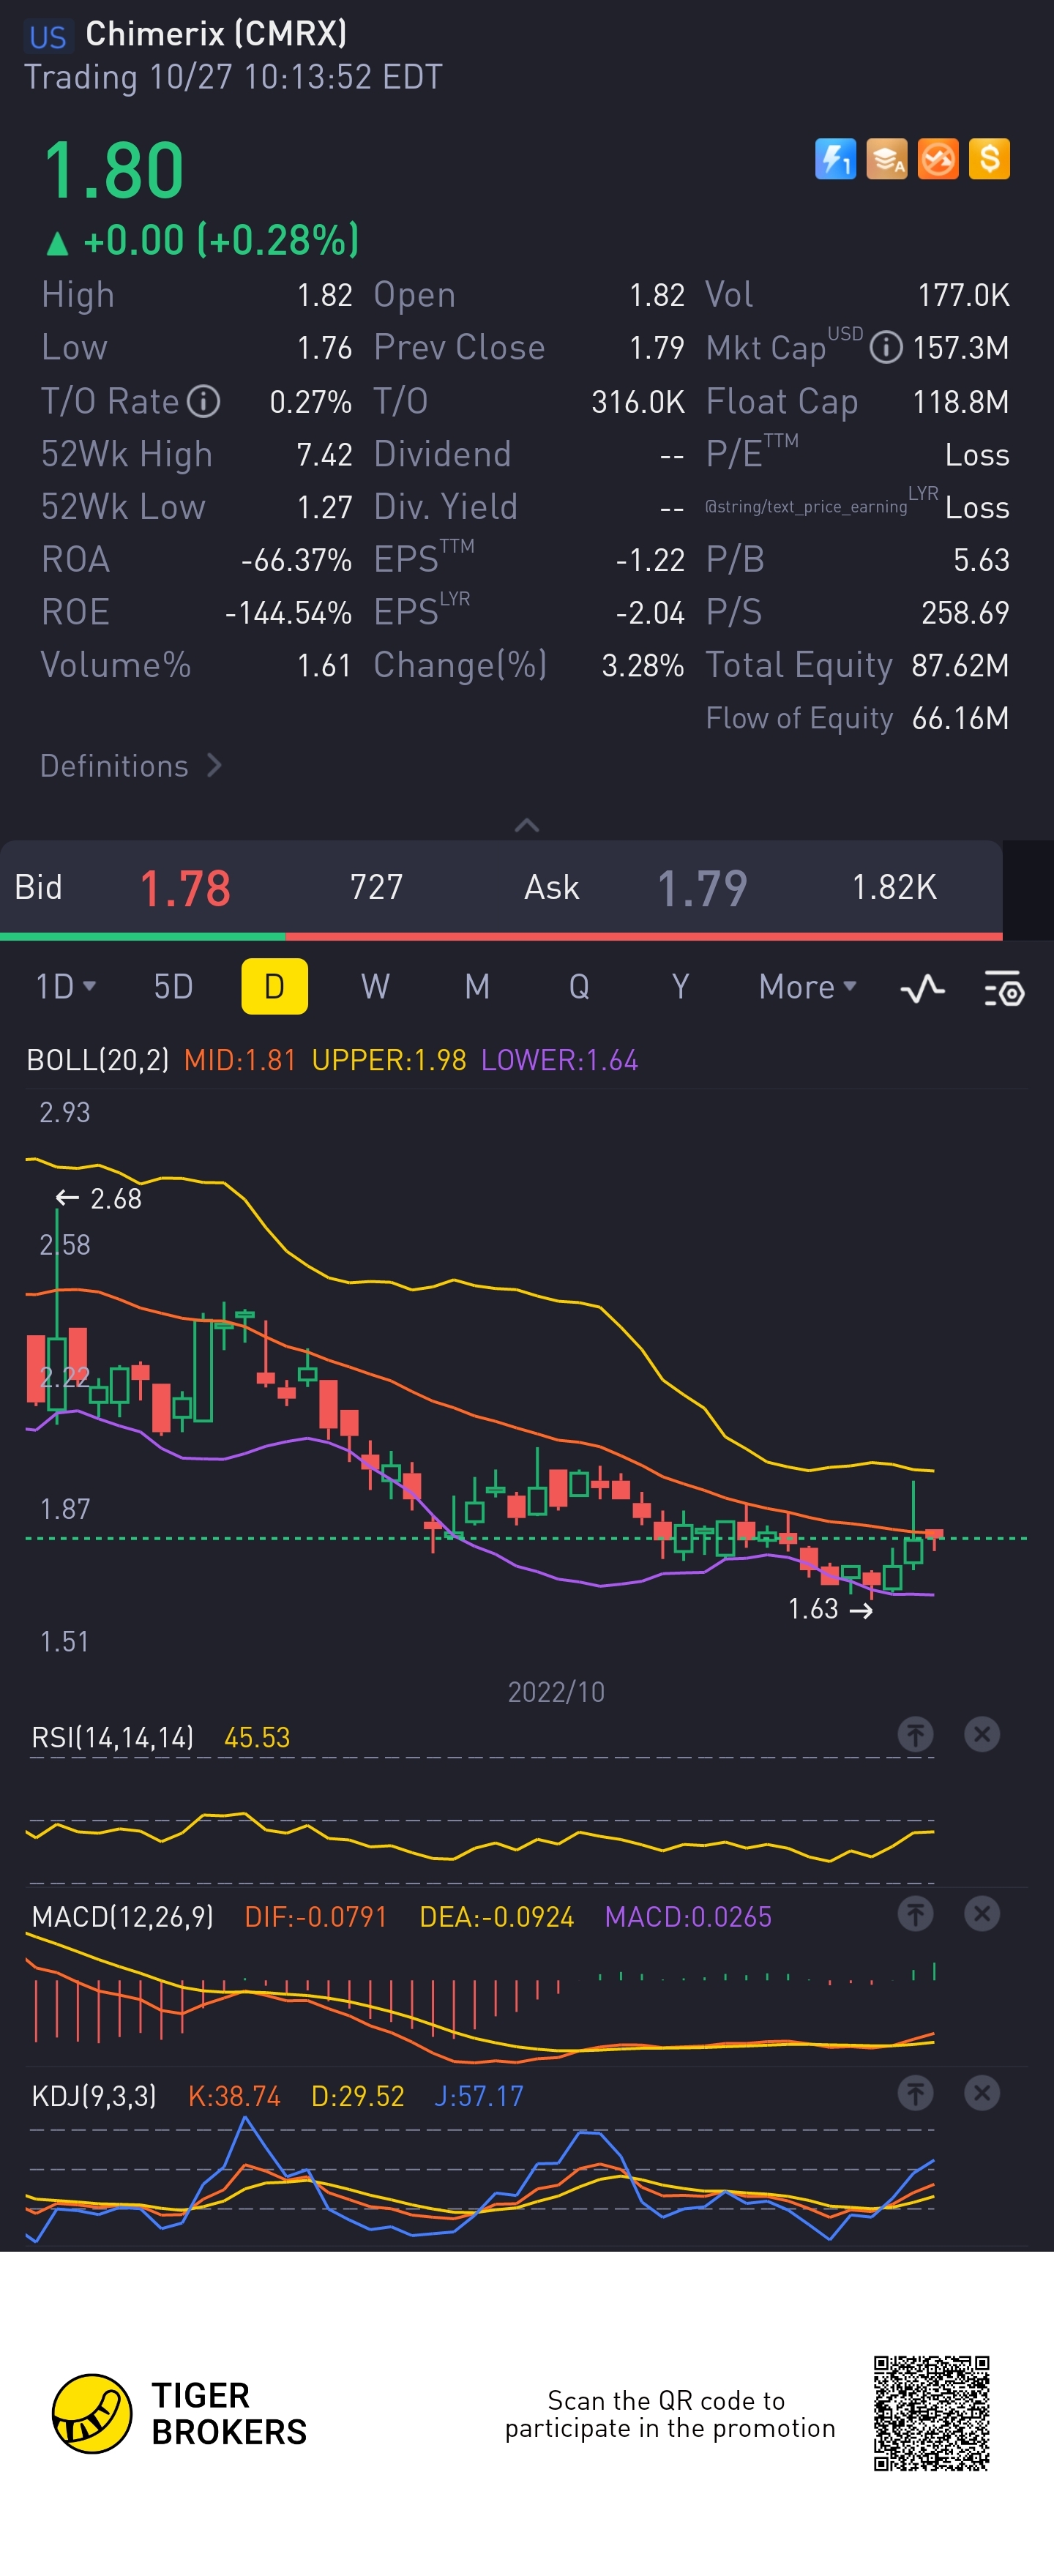Tap the current price 1.80
The width and height of the screenshot is (1054, 2576).
point(114,170)
